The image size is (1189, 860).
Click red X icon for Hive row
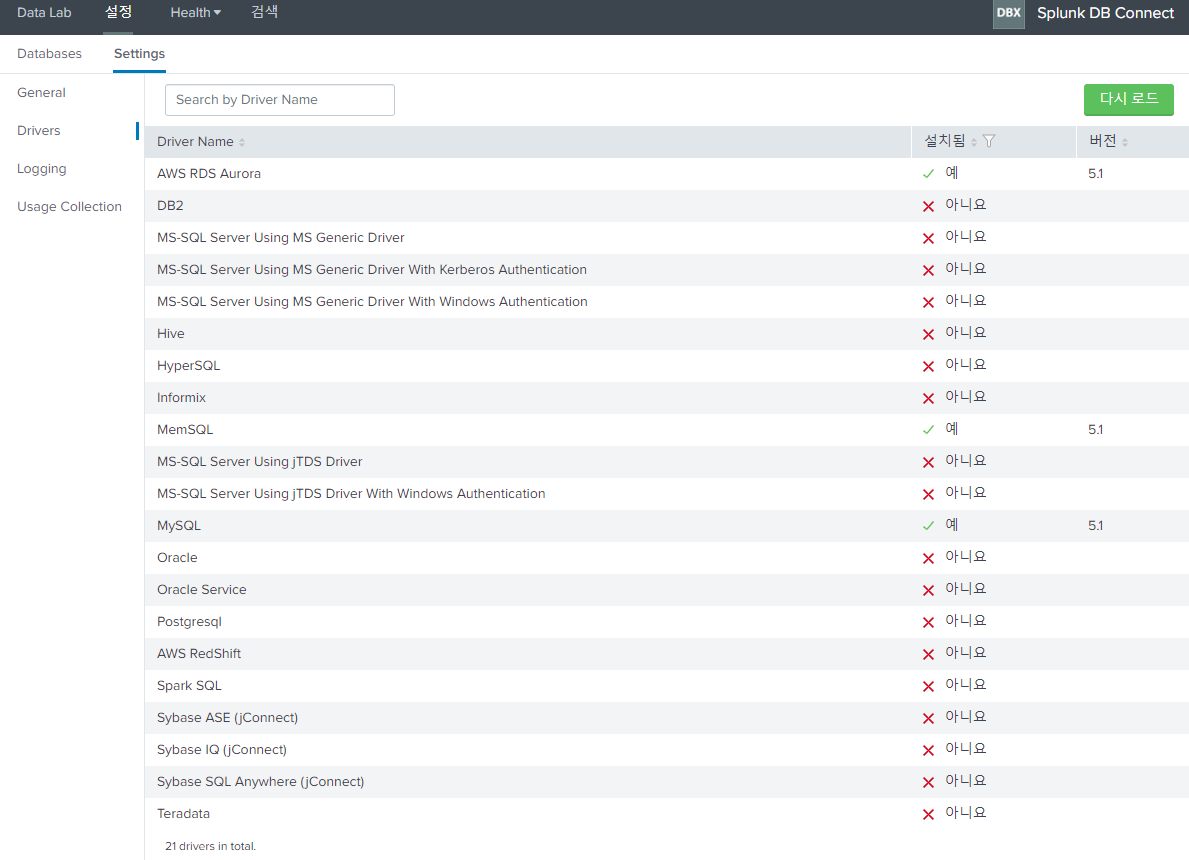[928, 334]
